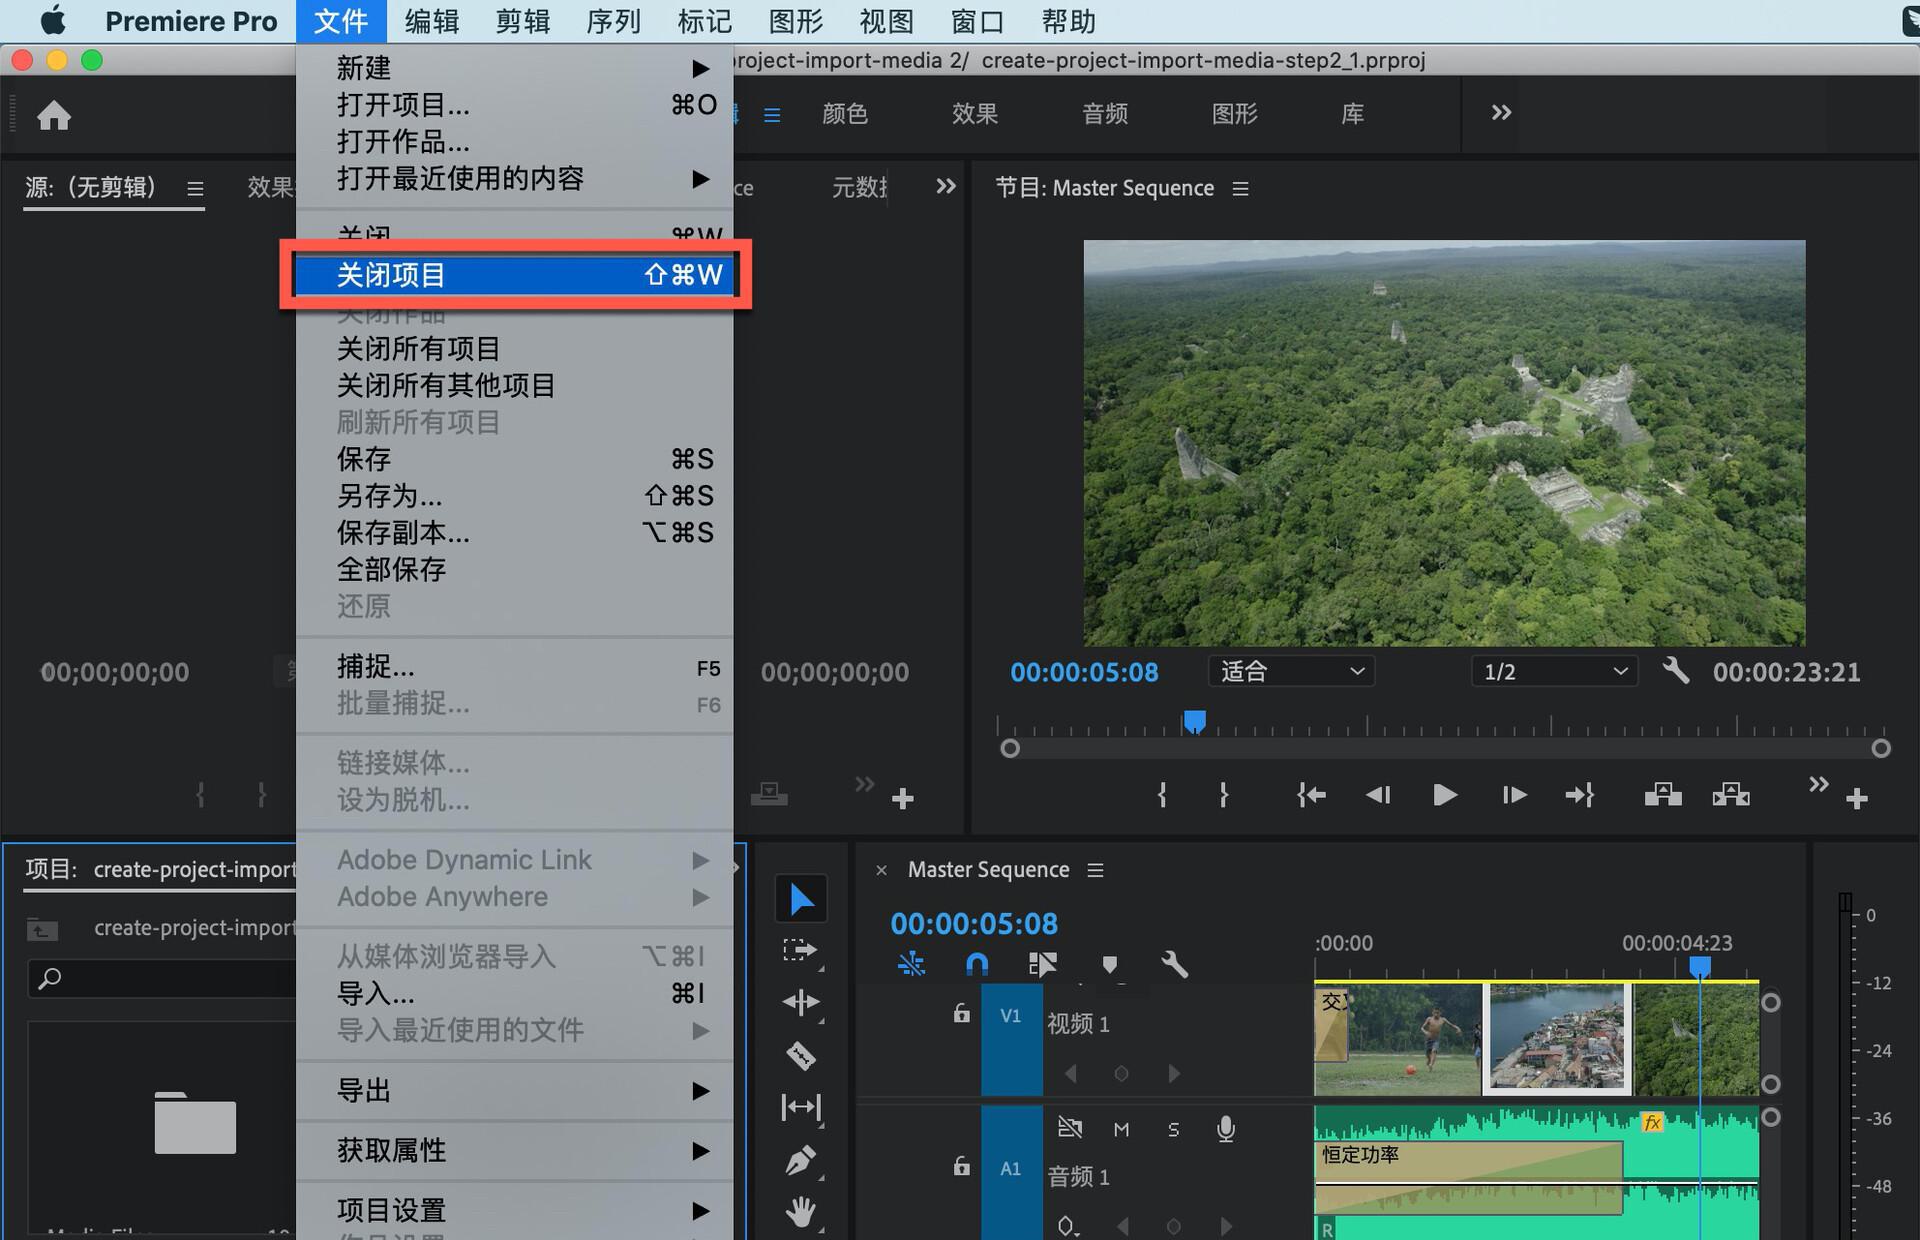Viewport: 1920px width, 1240px height.
Task: Choose 导入... from File menu
Action: pyautogui.click(x=514, y=994)
